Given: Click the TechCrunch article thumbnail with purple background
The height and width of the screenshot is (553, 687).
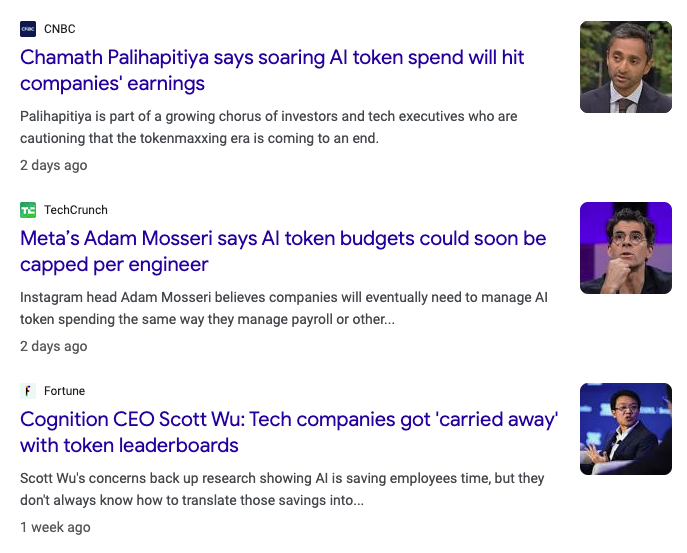Looking at the screenshot, I should click(x=626, y=248).
